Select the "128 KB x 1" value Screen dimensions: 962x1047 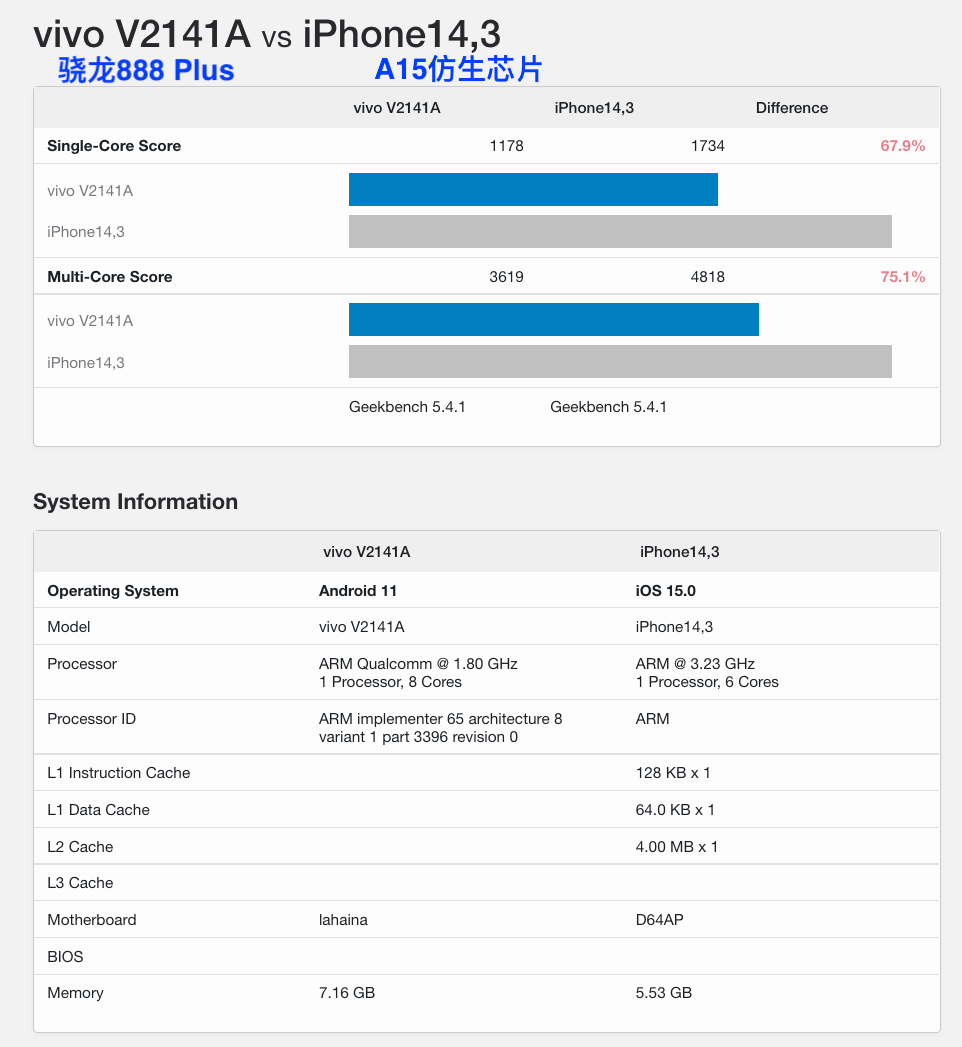coord(673,773)
